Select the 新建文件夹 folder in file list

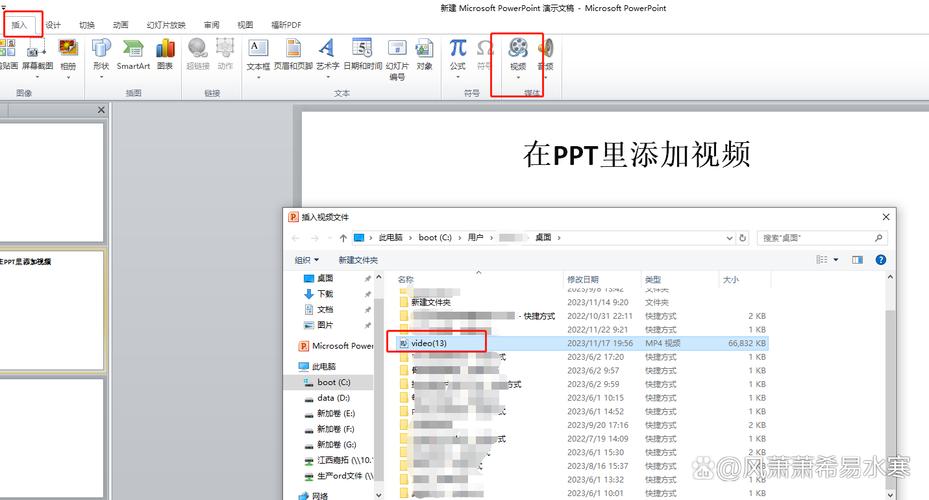pyautogui.click(x=431, y=302)
